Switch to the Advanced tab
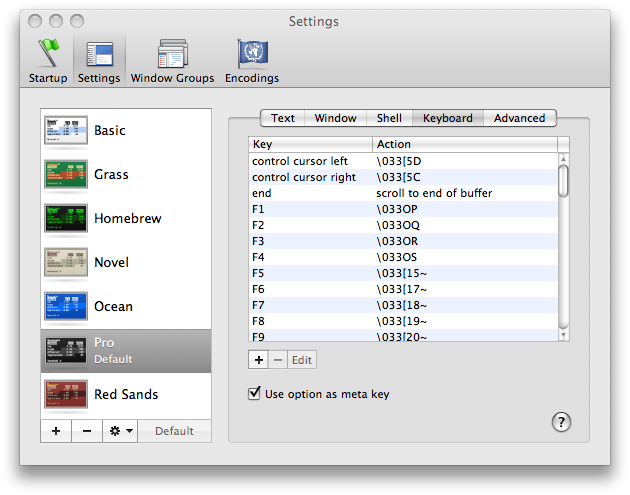The width and height of the screenshot is (630, 495). point(520,118)
